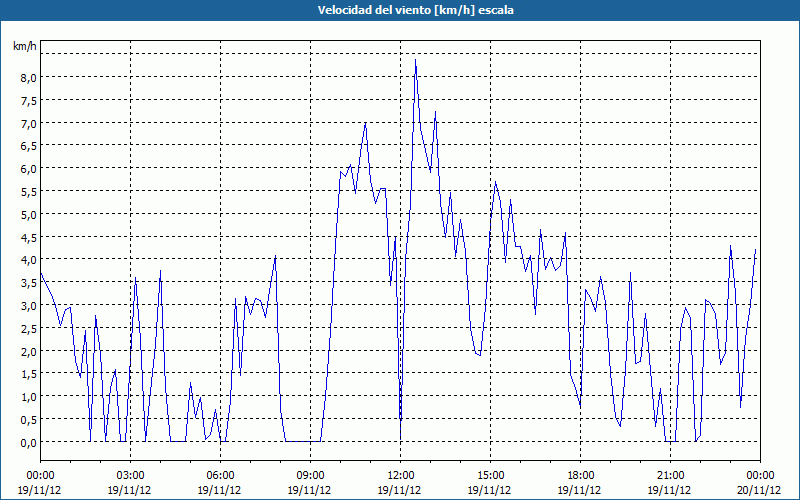Viewport: 800px width, 500px height.
Task: Click the highest peak of the wind line
Action: (x=415, y=60)
